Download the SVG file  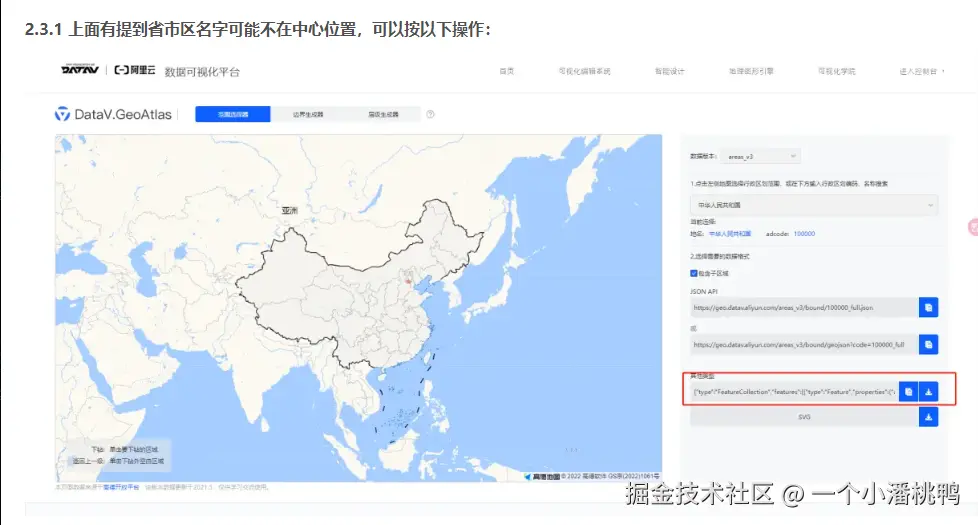click(928, 417)
